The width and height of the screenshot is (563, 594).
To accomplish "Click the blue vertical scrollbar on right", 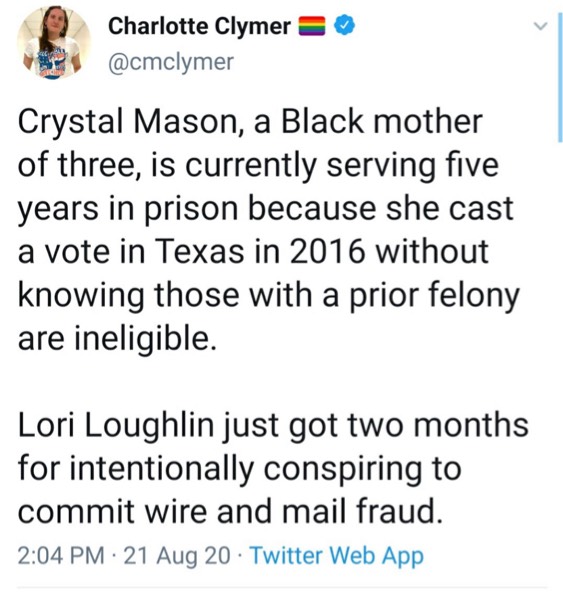I will point(560,77).
